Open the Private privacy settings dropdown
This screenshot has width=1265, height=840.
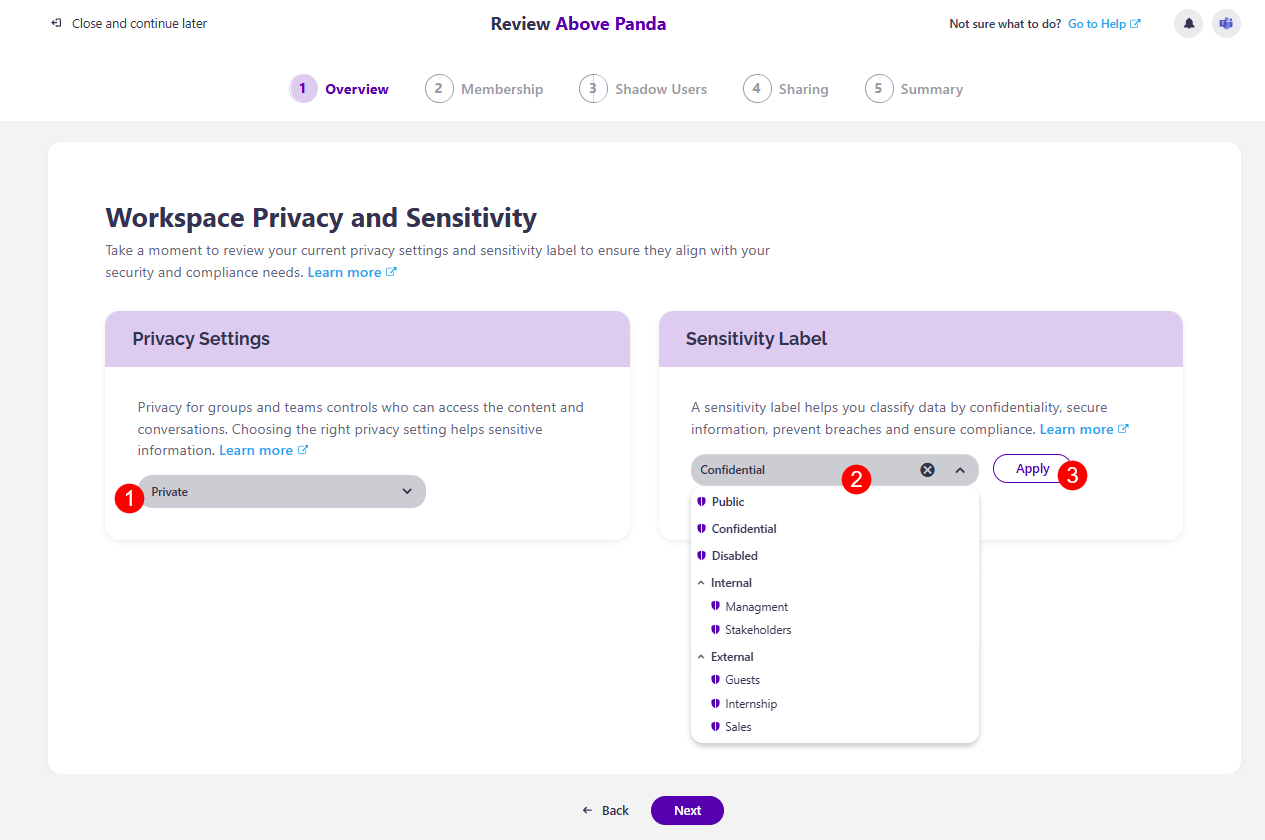[x=281, y=491]
